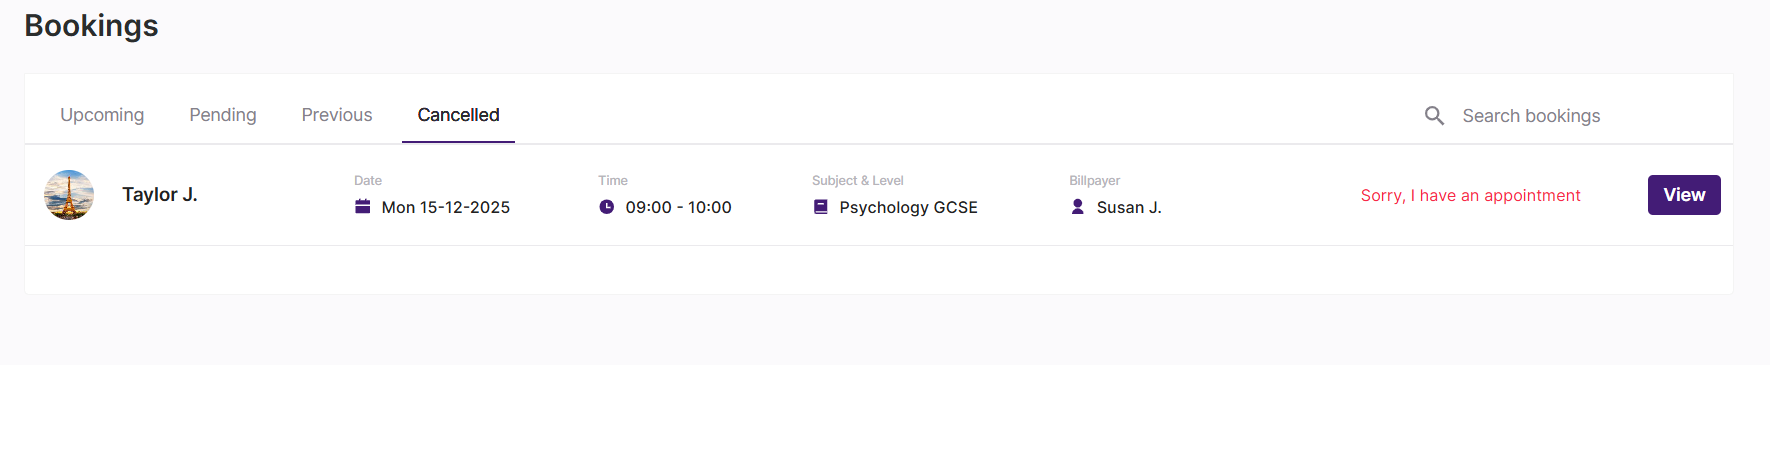
Task: Click the Bookings page heading
Action: pyautogui.click(x=91, y=26)
